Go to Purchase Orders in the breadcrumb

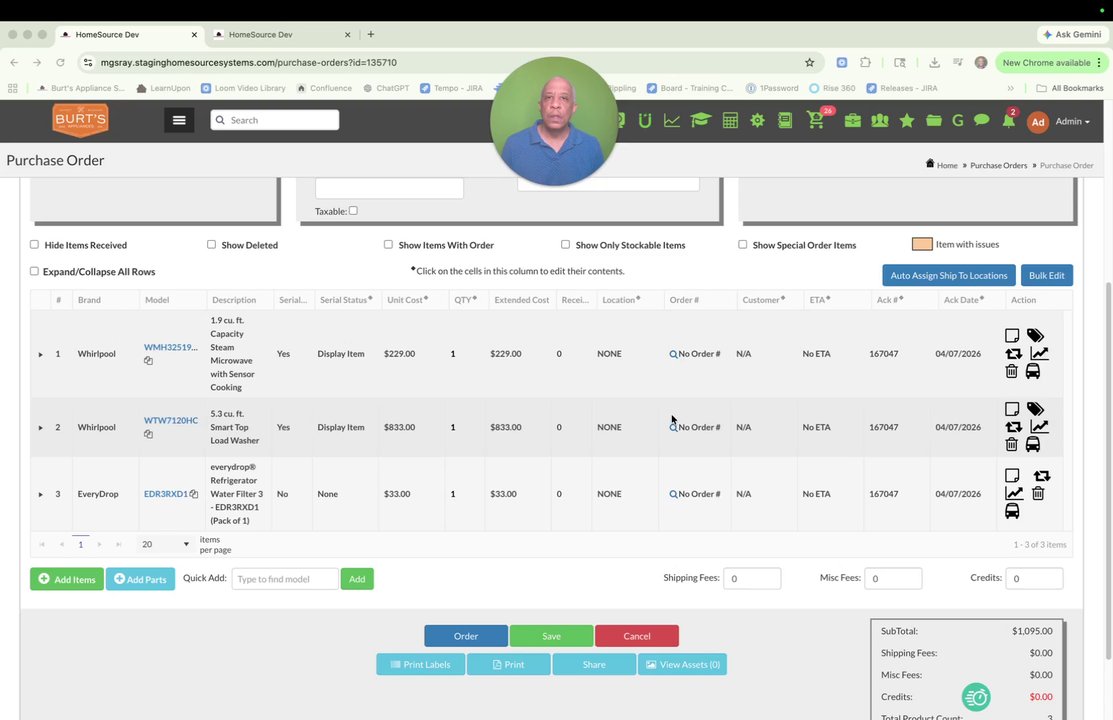998,165
